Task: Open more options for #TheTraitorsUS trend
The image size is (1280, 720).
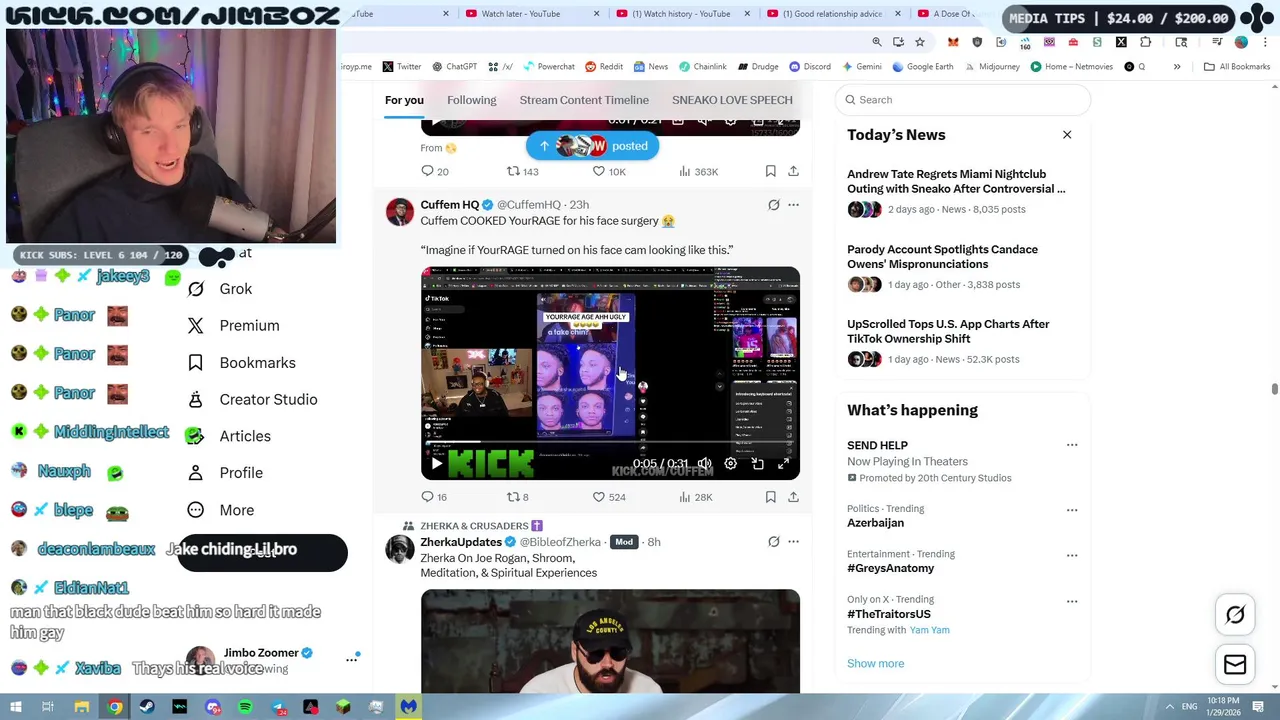Action: (1072, 601)
